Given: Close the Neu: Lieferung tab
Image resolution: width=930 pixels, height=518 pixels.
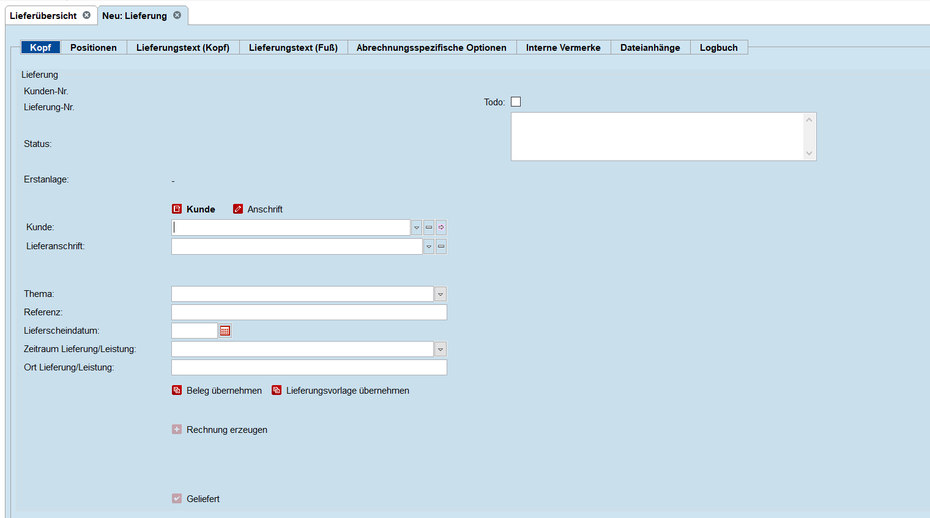Looking at the screenshot, I should tap(177, 15).
